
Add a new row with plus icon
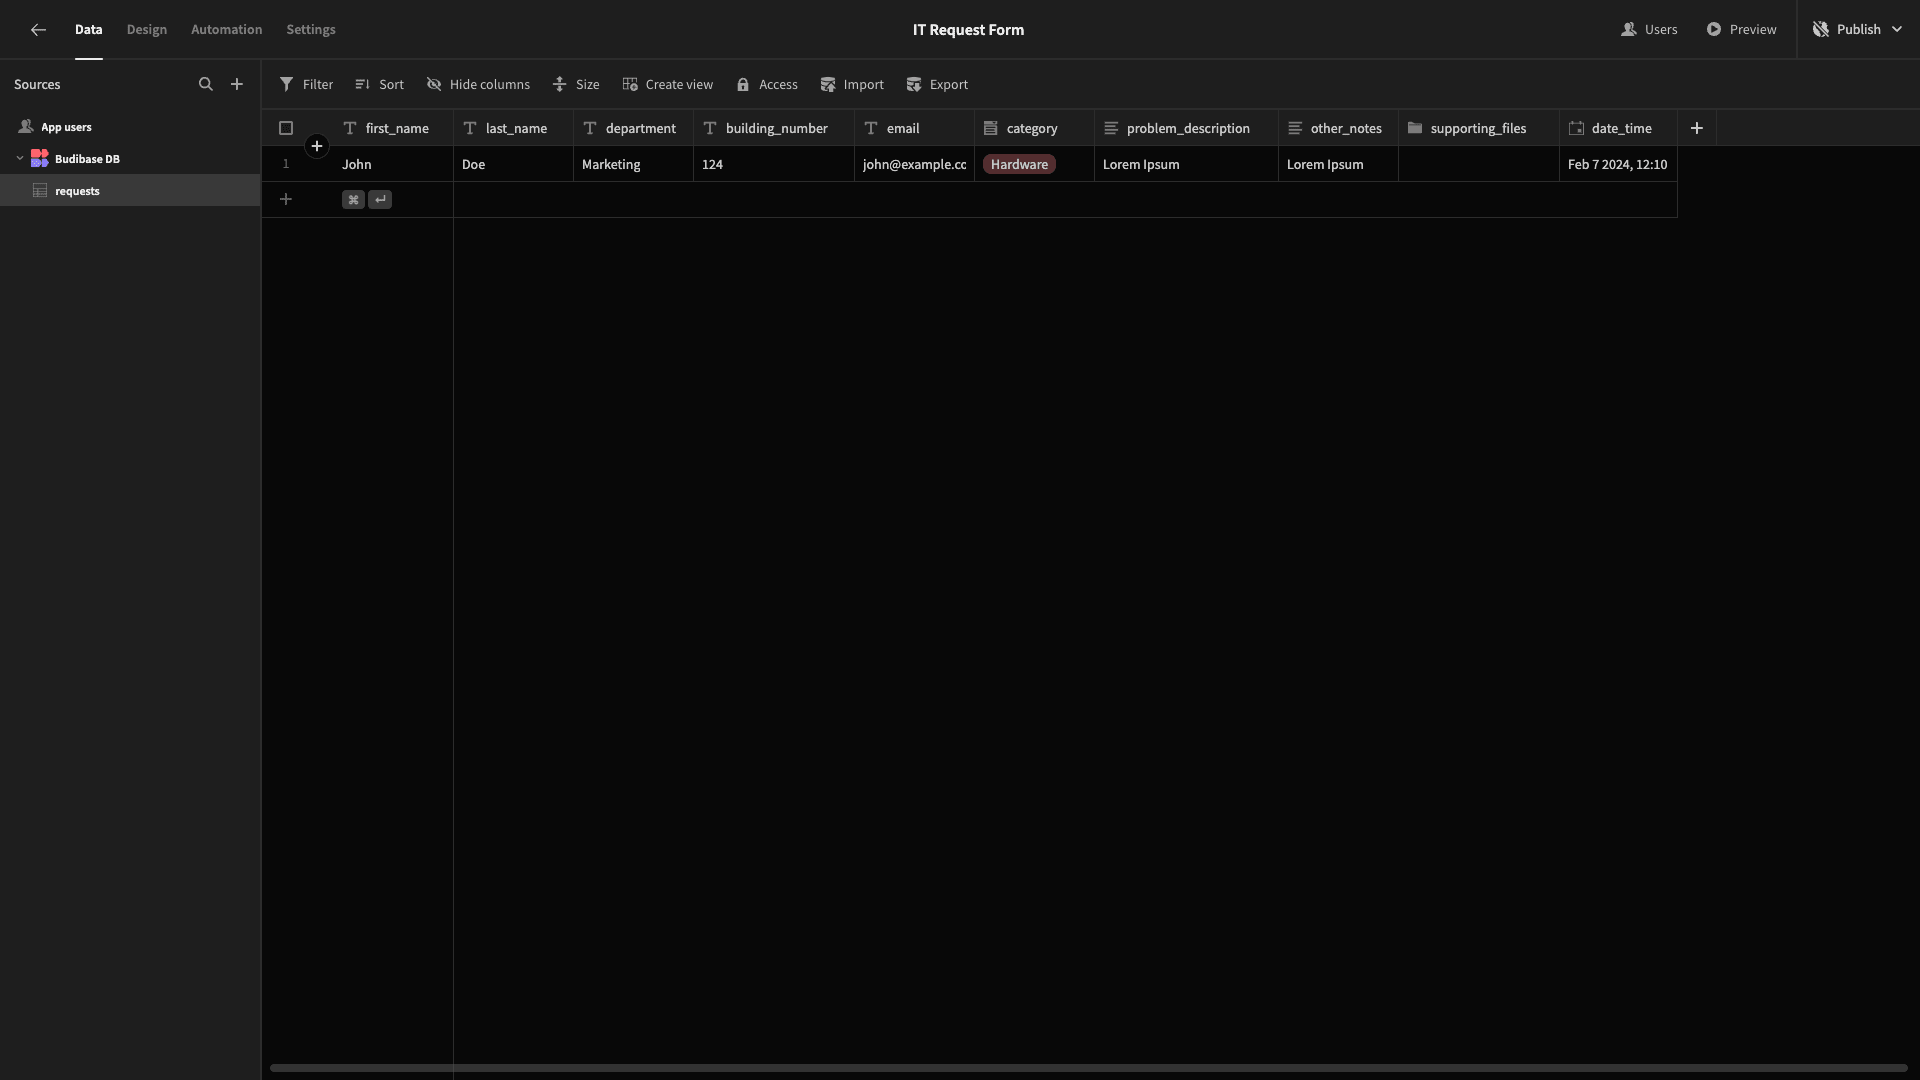[x=286, y=199]
